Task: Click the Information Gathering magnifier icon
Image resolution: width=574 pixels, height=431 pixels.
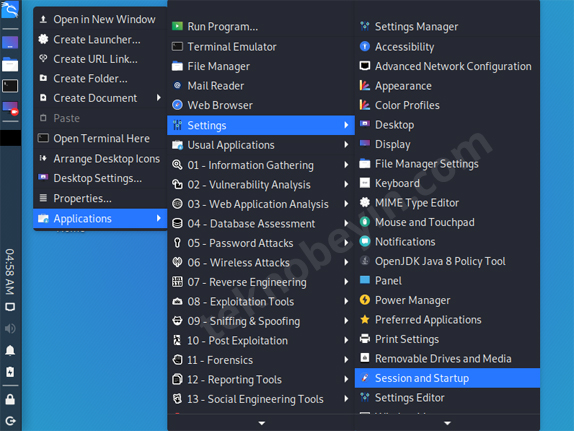Action: (x=177, y=165)
